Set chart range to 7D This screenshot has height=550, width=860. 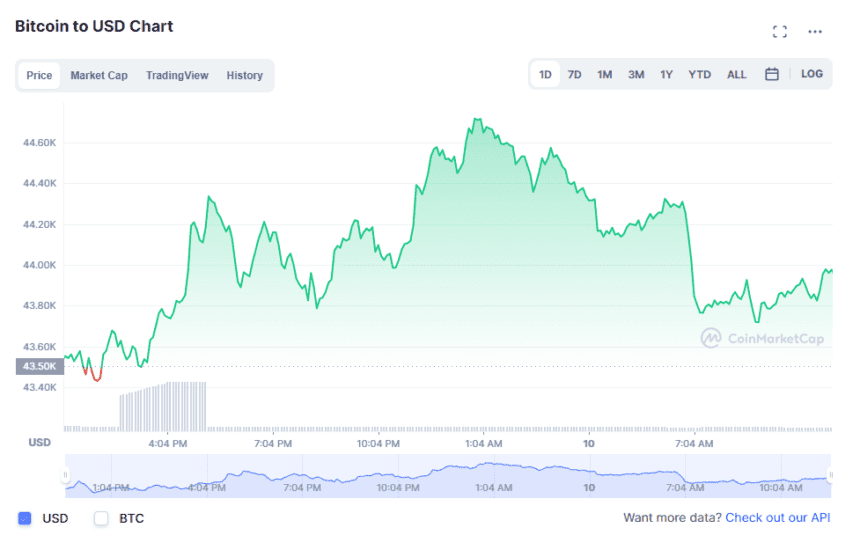point(575,74)
